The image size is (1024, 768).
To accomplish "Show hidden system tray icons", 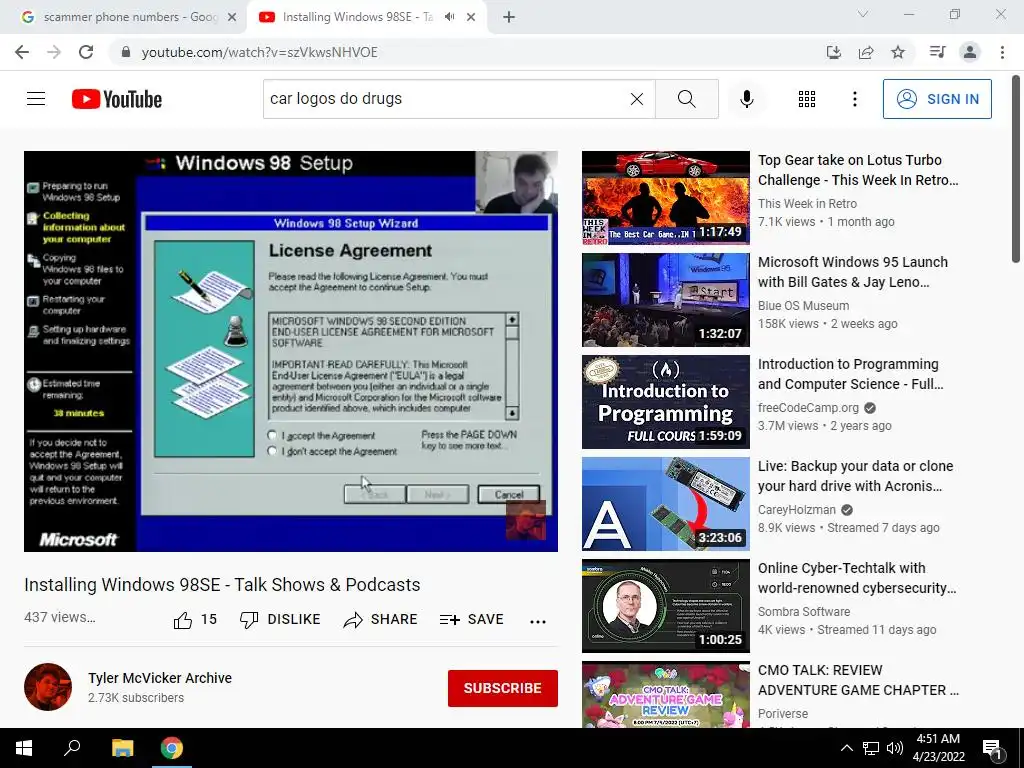I will [x=846, y=748].
